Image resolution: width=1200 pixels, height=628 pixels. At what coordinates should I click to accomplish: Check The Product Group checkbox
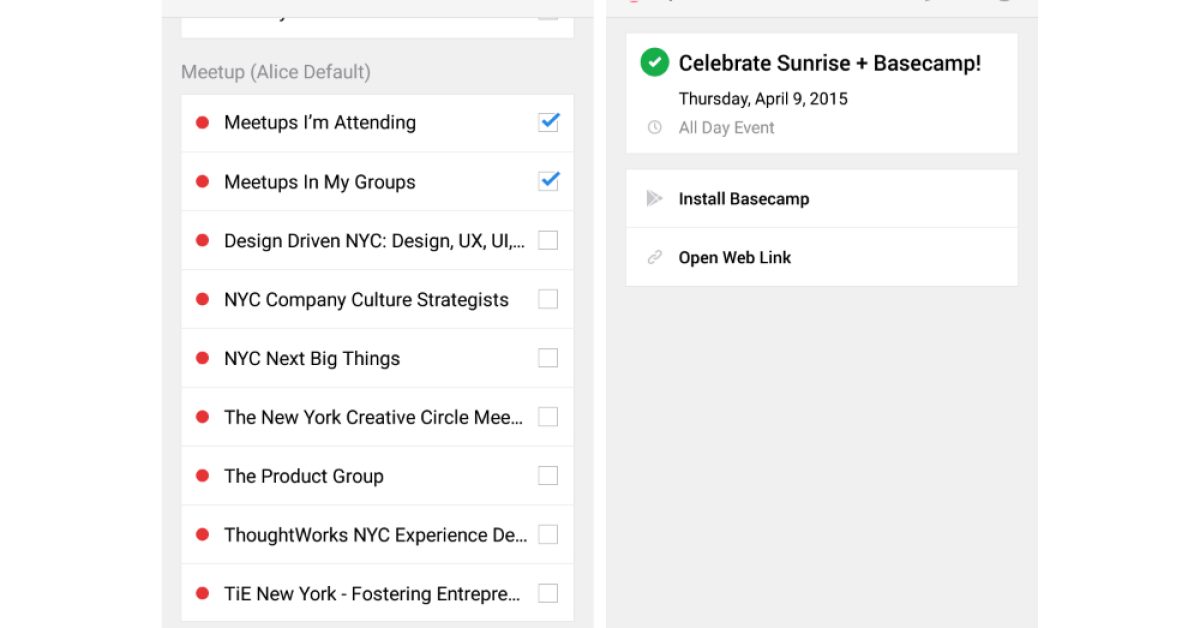point(548,476)
